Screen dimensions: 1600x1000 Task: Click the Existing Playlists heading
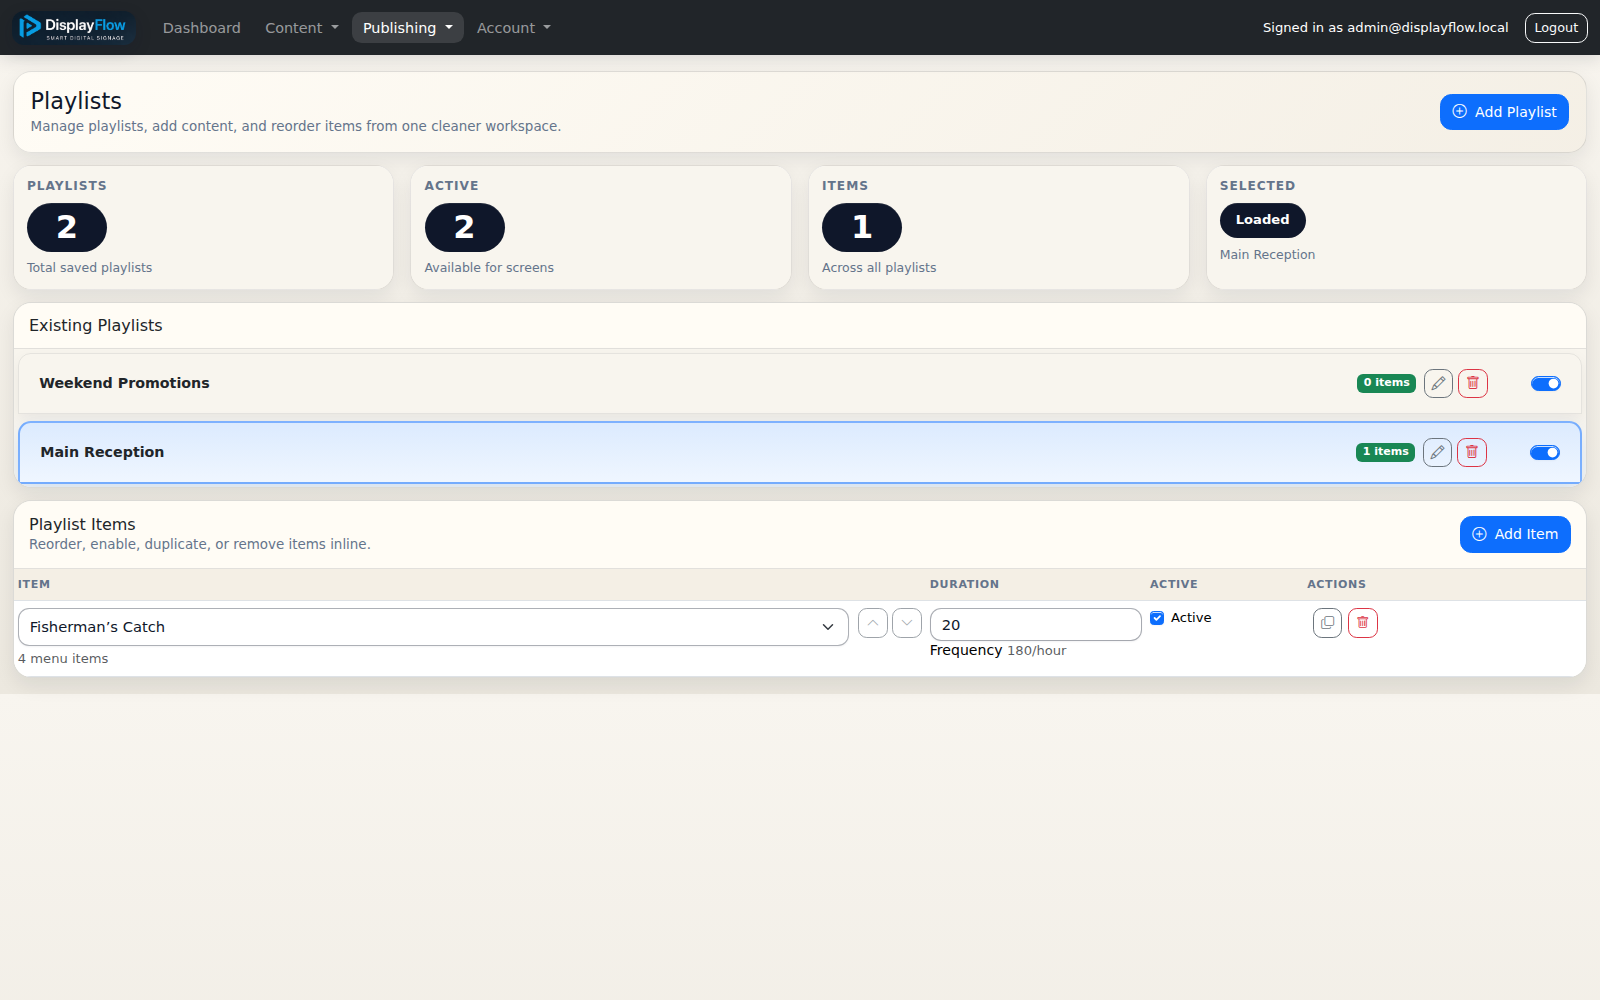coord(96,326)
